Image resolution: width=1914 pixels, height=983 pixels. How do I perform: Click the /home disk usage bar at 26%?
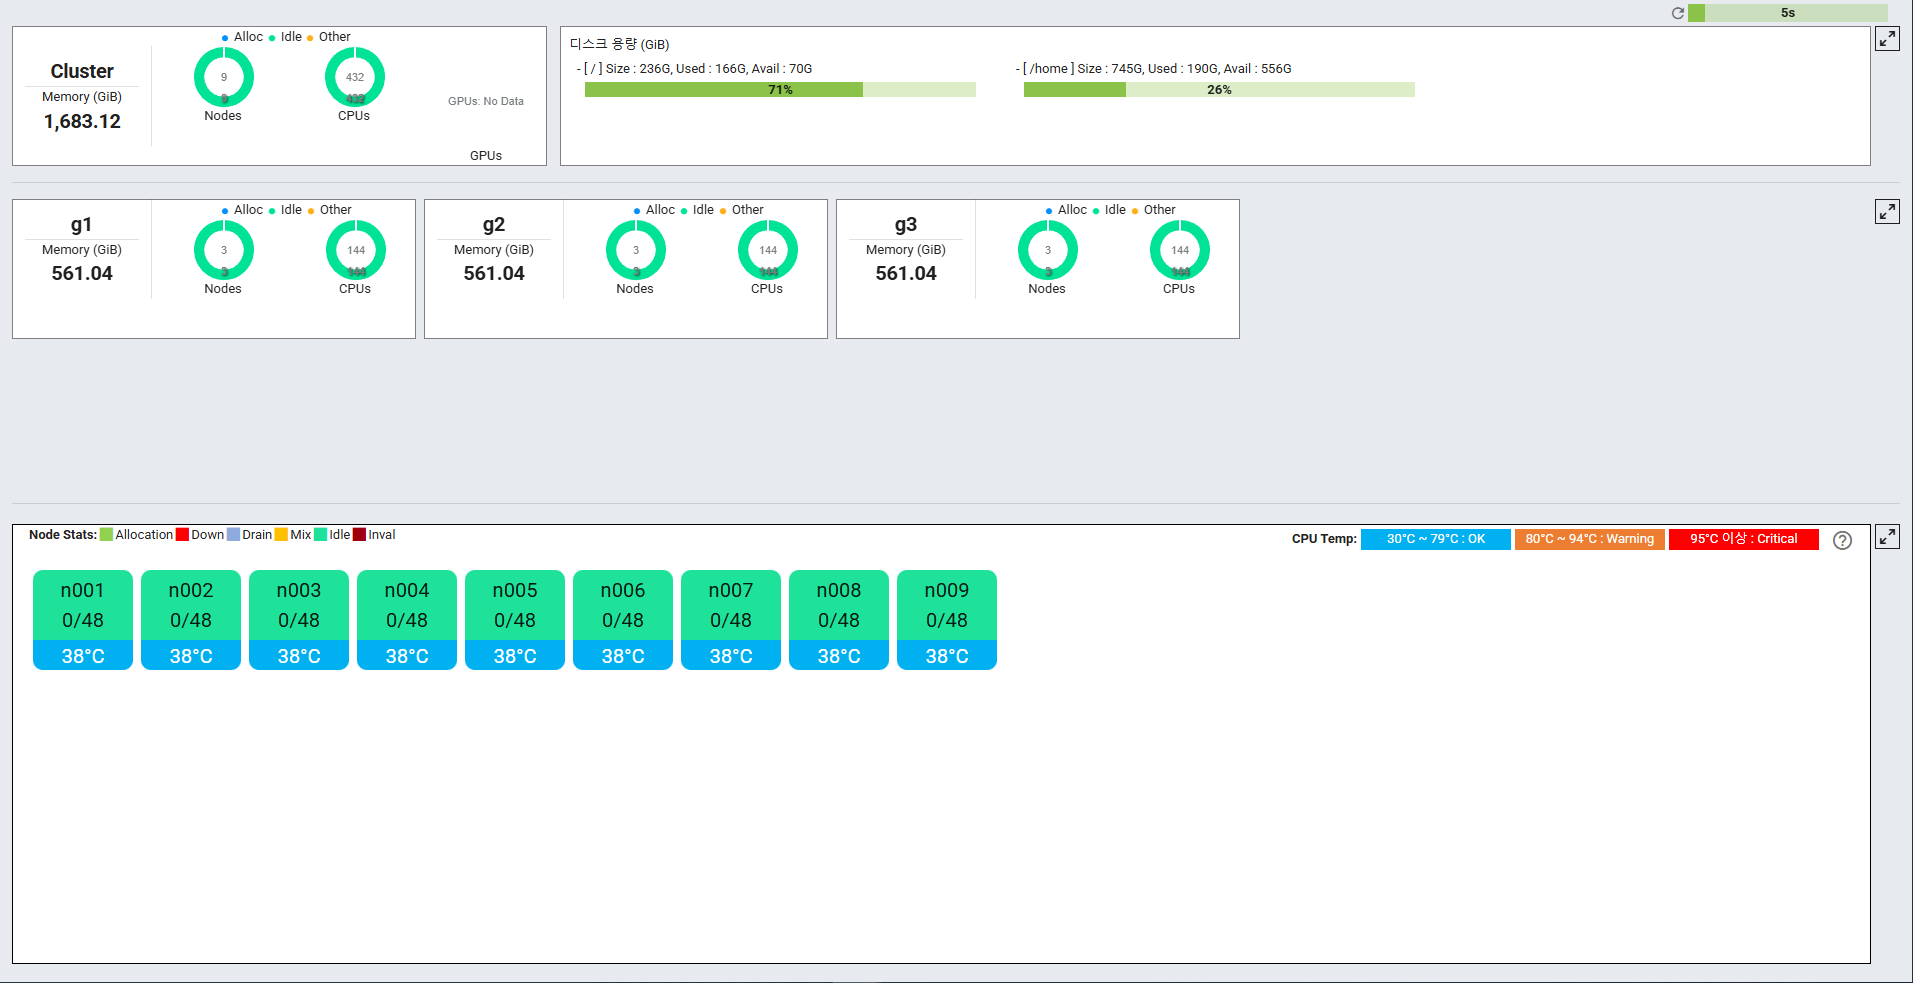pyautogui.click(x=1218, y=90)
